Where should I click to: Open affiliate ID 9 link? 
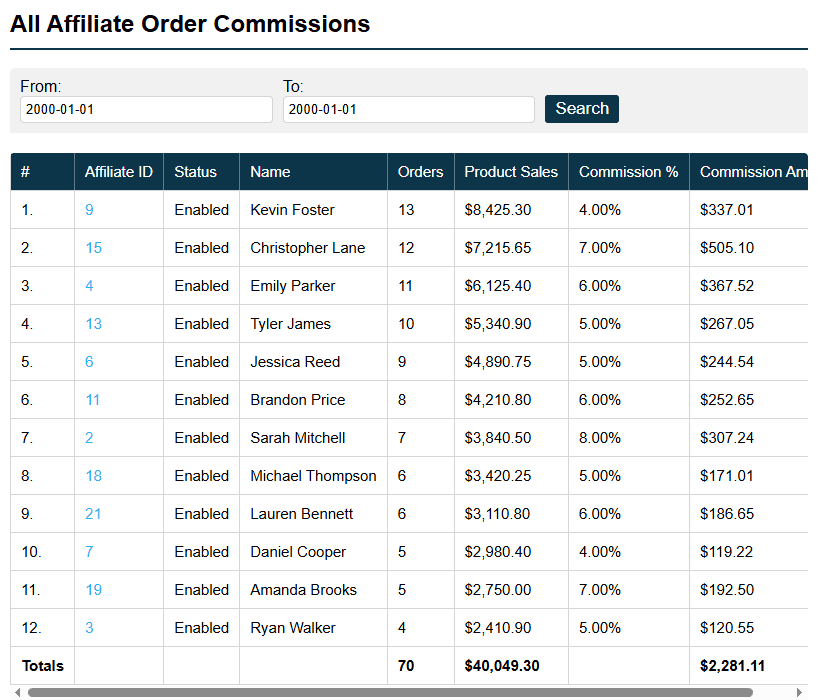[89, 210]
